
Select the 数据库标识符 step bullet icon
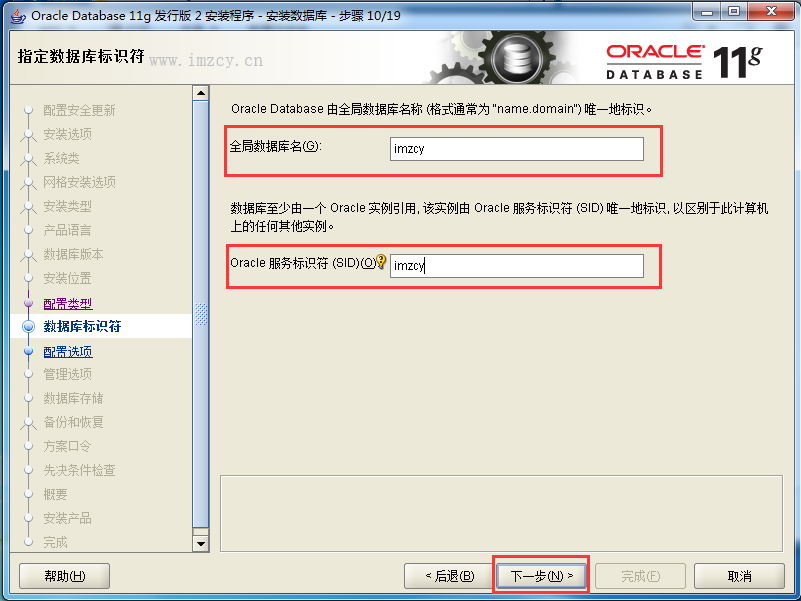click(x=29, y=326)
